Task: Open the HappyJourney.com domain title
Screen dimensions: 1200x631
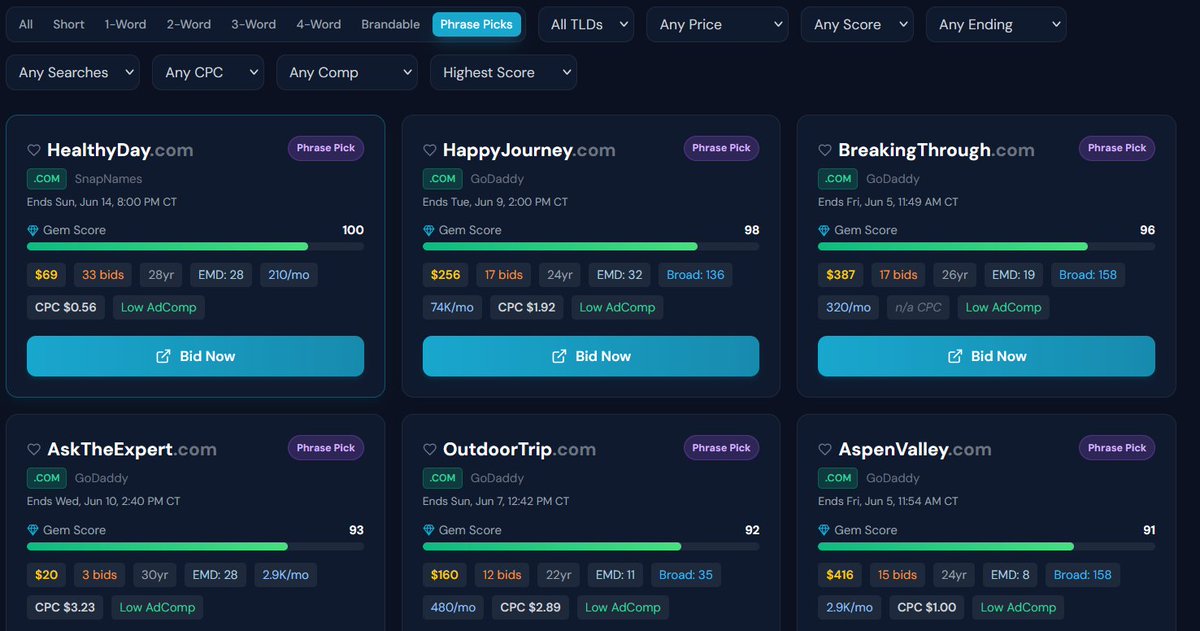Action: 529,150
